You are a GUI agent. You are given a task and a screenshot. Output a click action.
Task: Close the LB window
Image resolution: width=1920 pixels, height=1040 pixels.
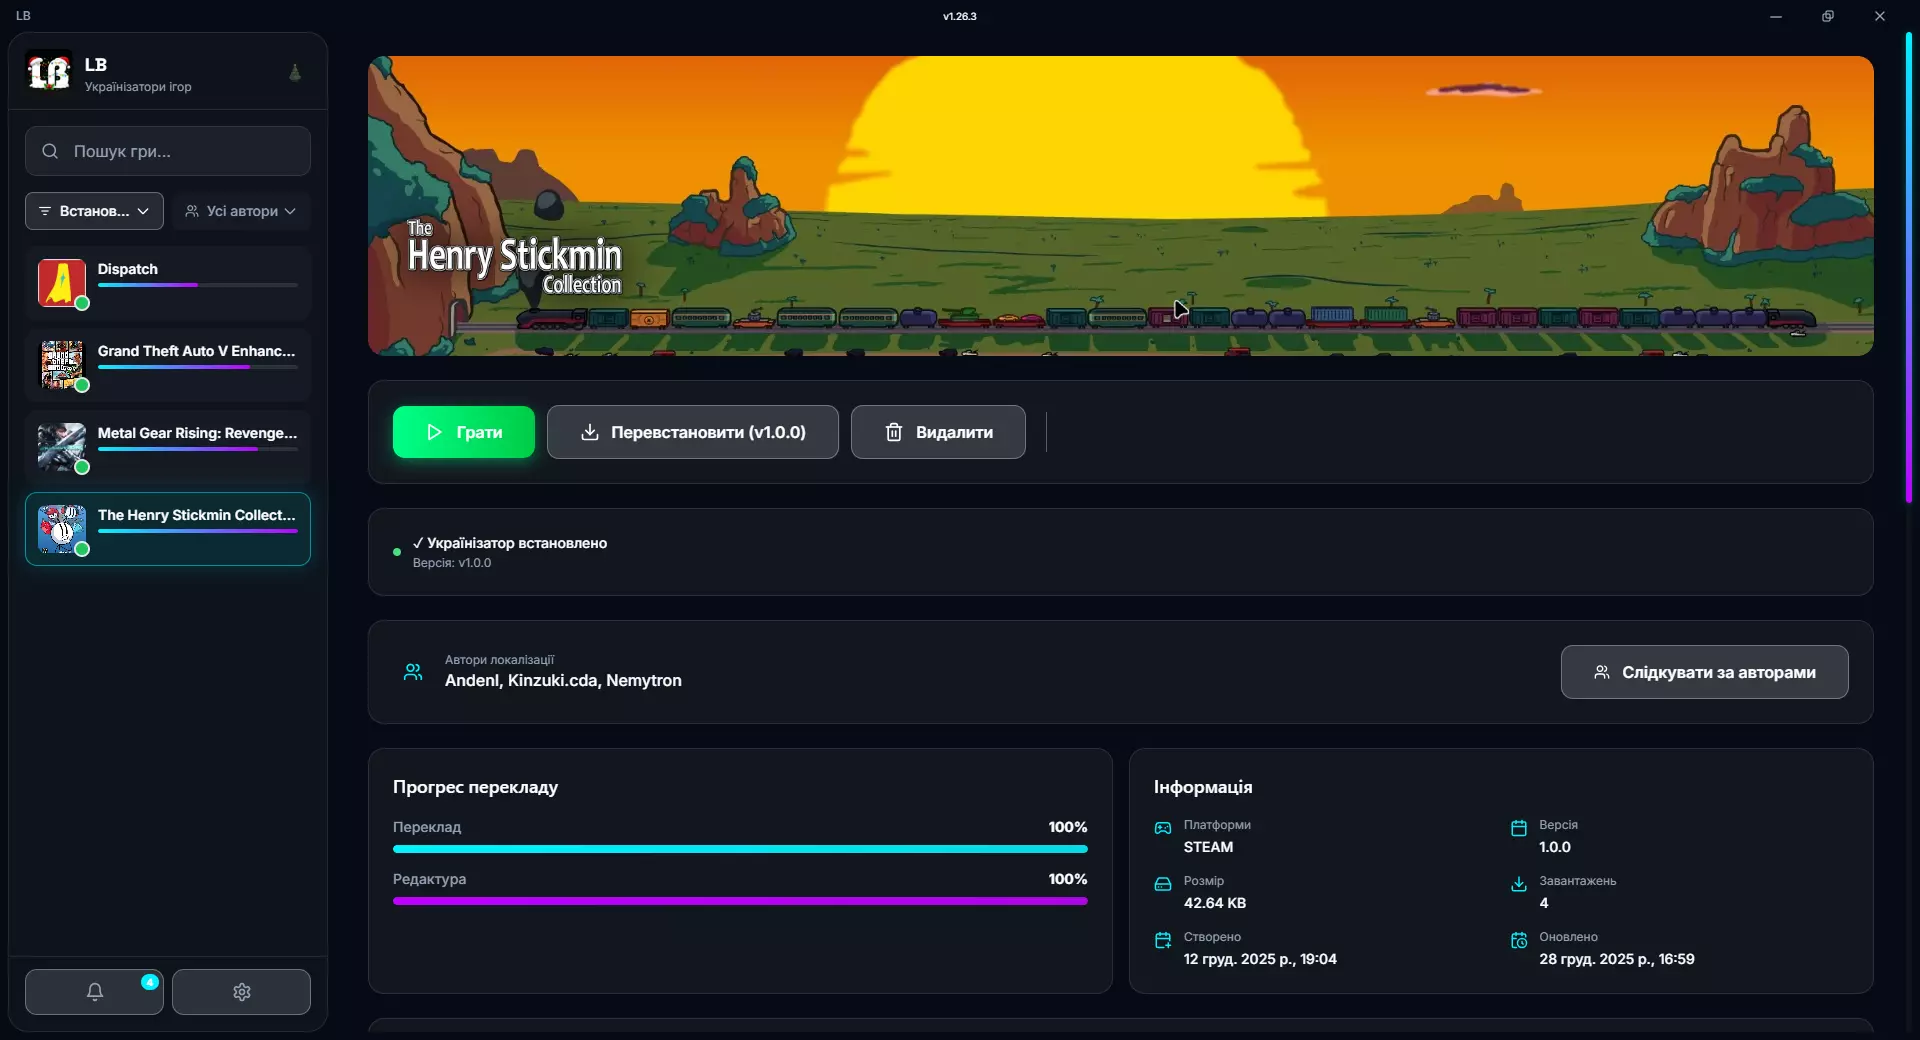tap(1880, 16)
